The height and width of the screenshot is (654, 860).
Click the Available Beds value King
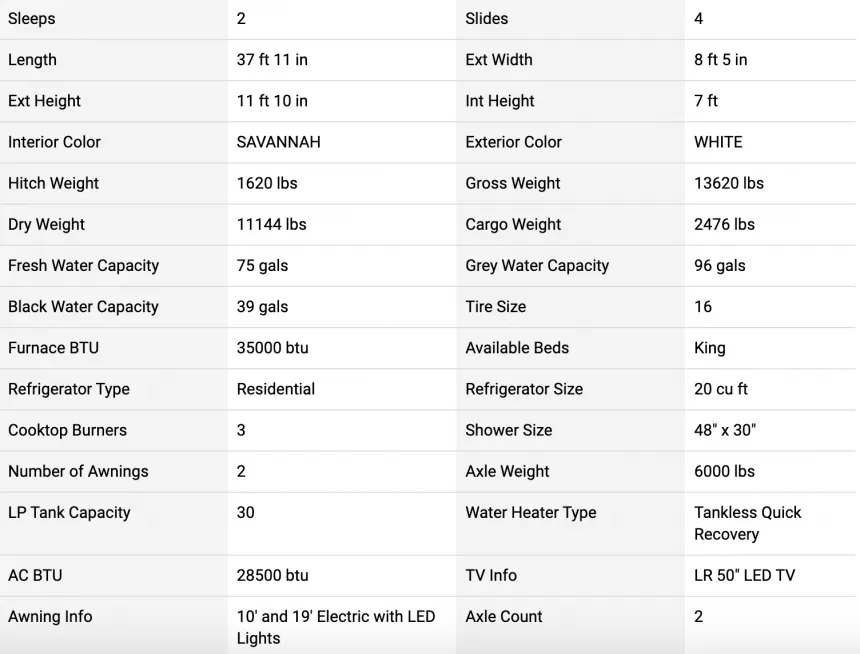point(710,348)
